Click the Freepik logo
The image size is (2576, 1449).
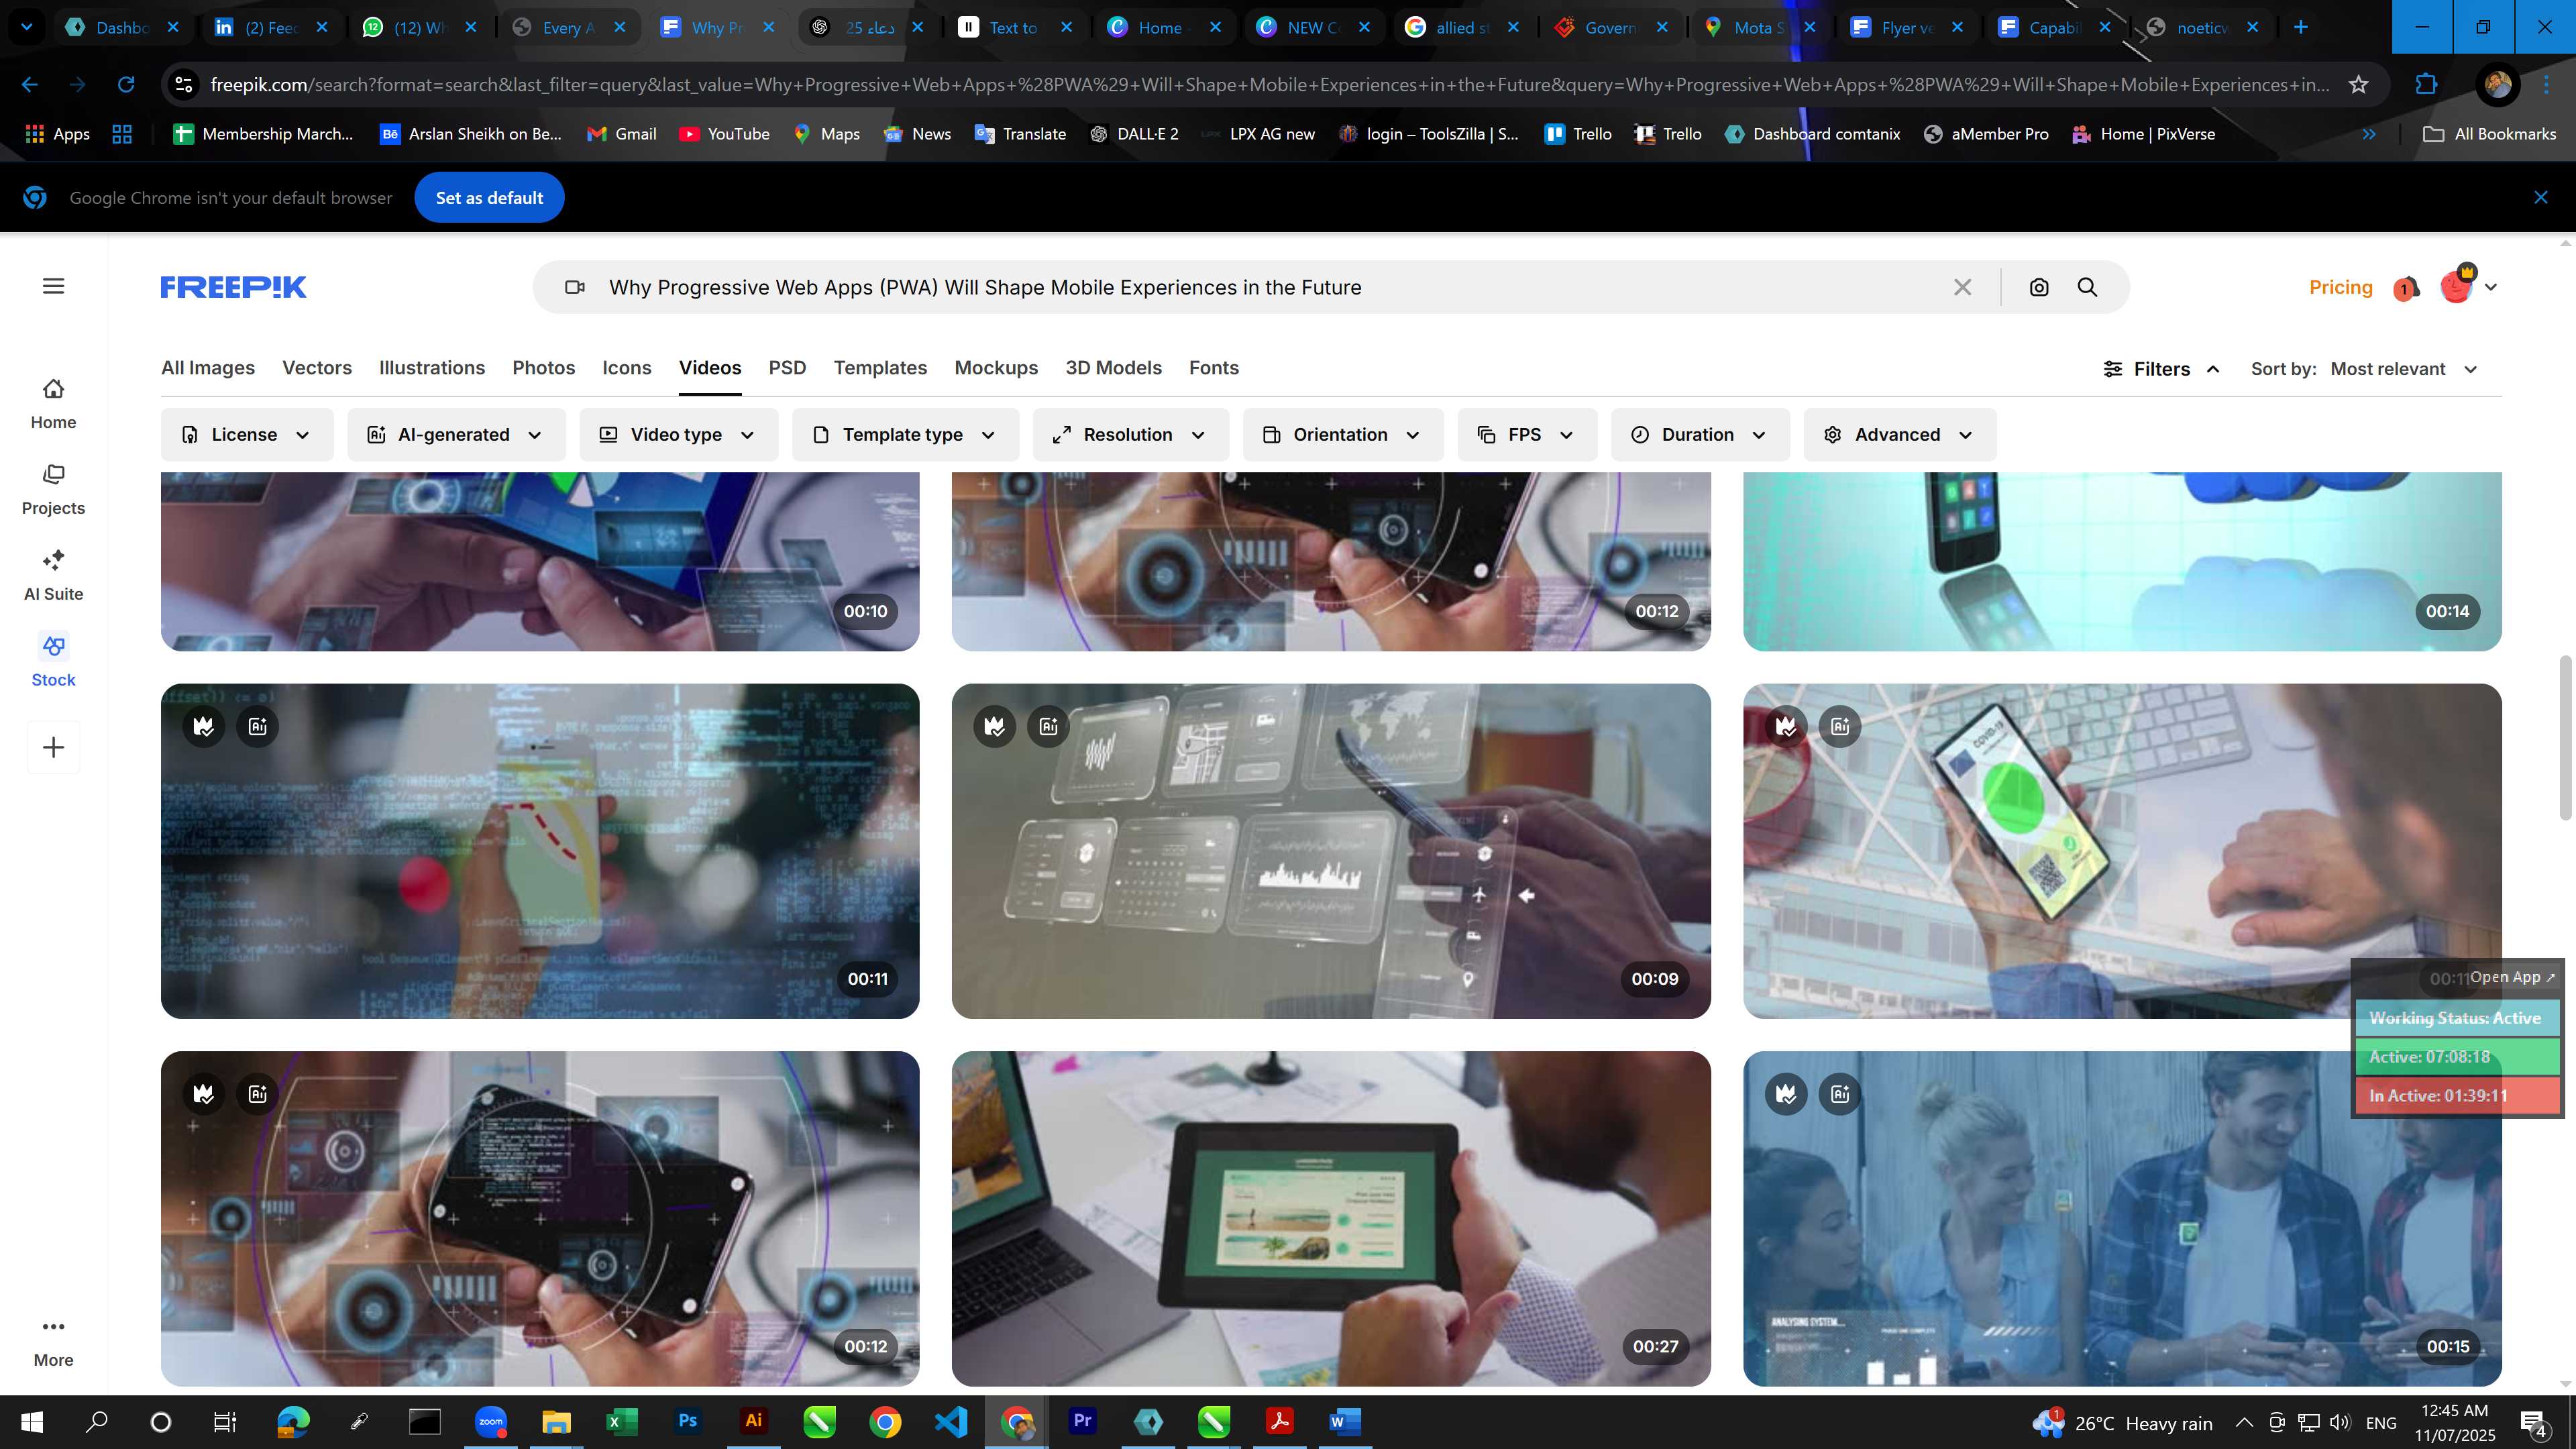[x=233, y=287]
